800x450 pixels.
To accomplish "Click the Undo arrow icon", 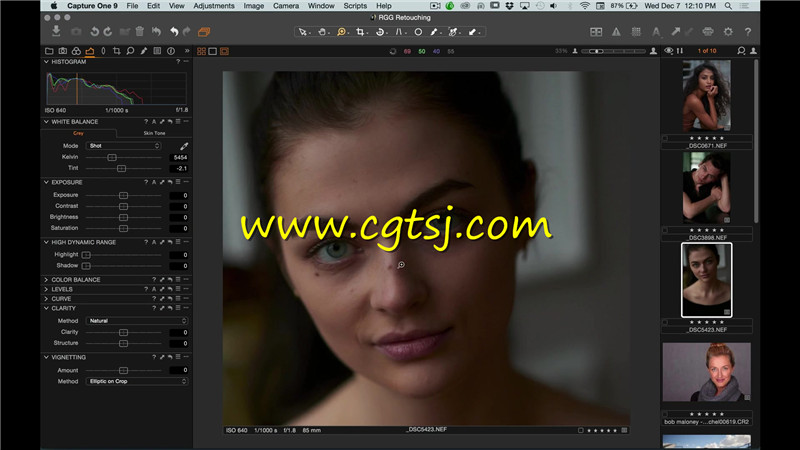I will tap(174, 32).
